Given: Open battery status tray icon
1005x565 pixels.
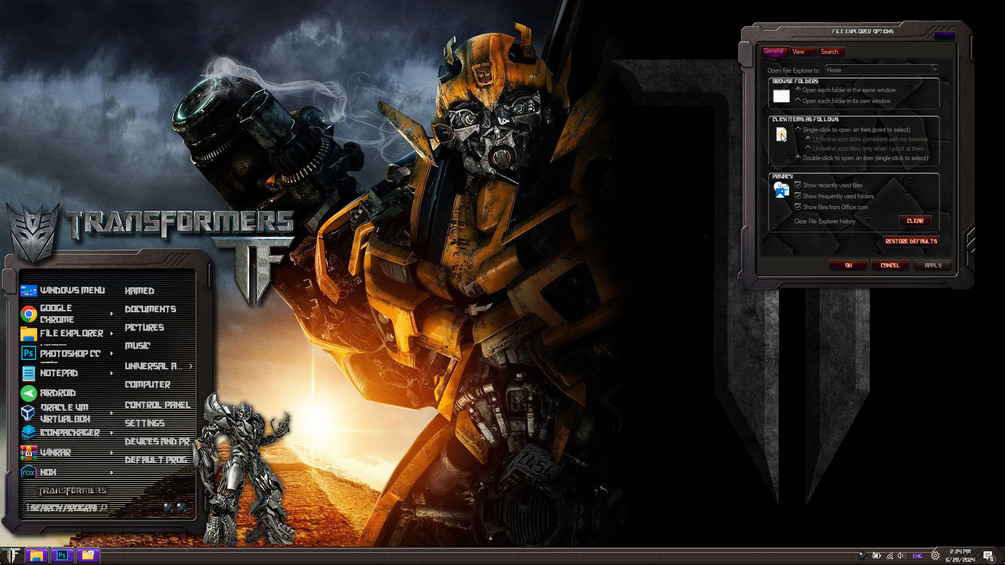Looking at the screenshot, I should tap(876, 555).
